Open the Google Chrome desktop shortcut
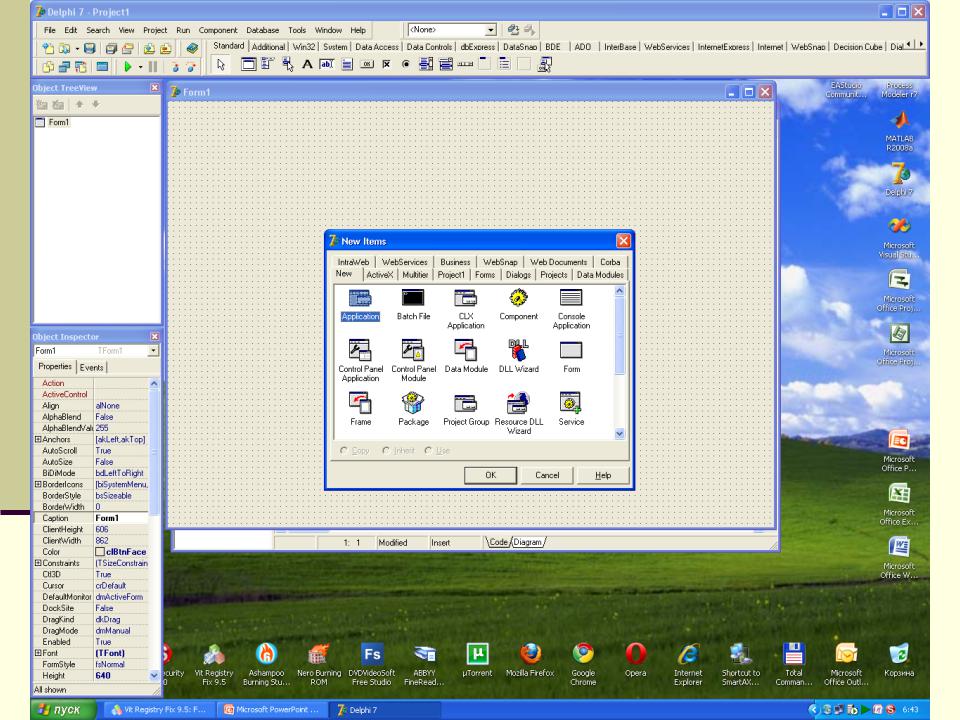The image size is (960, 720). click(583, 664)
